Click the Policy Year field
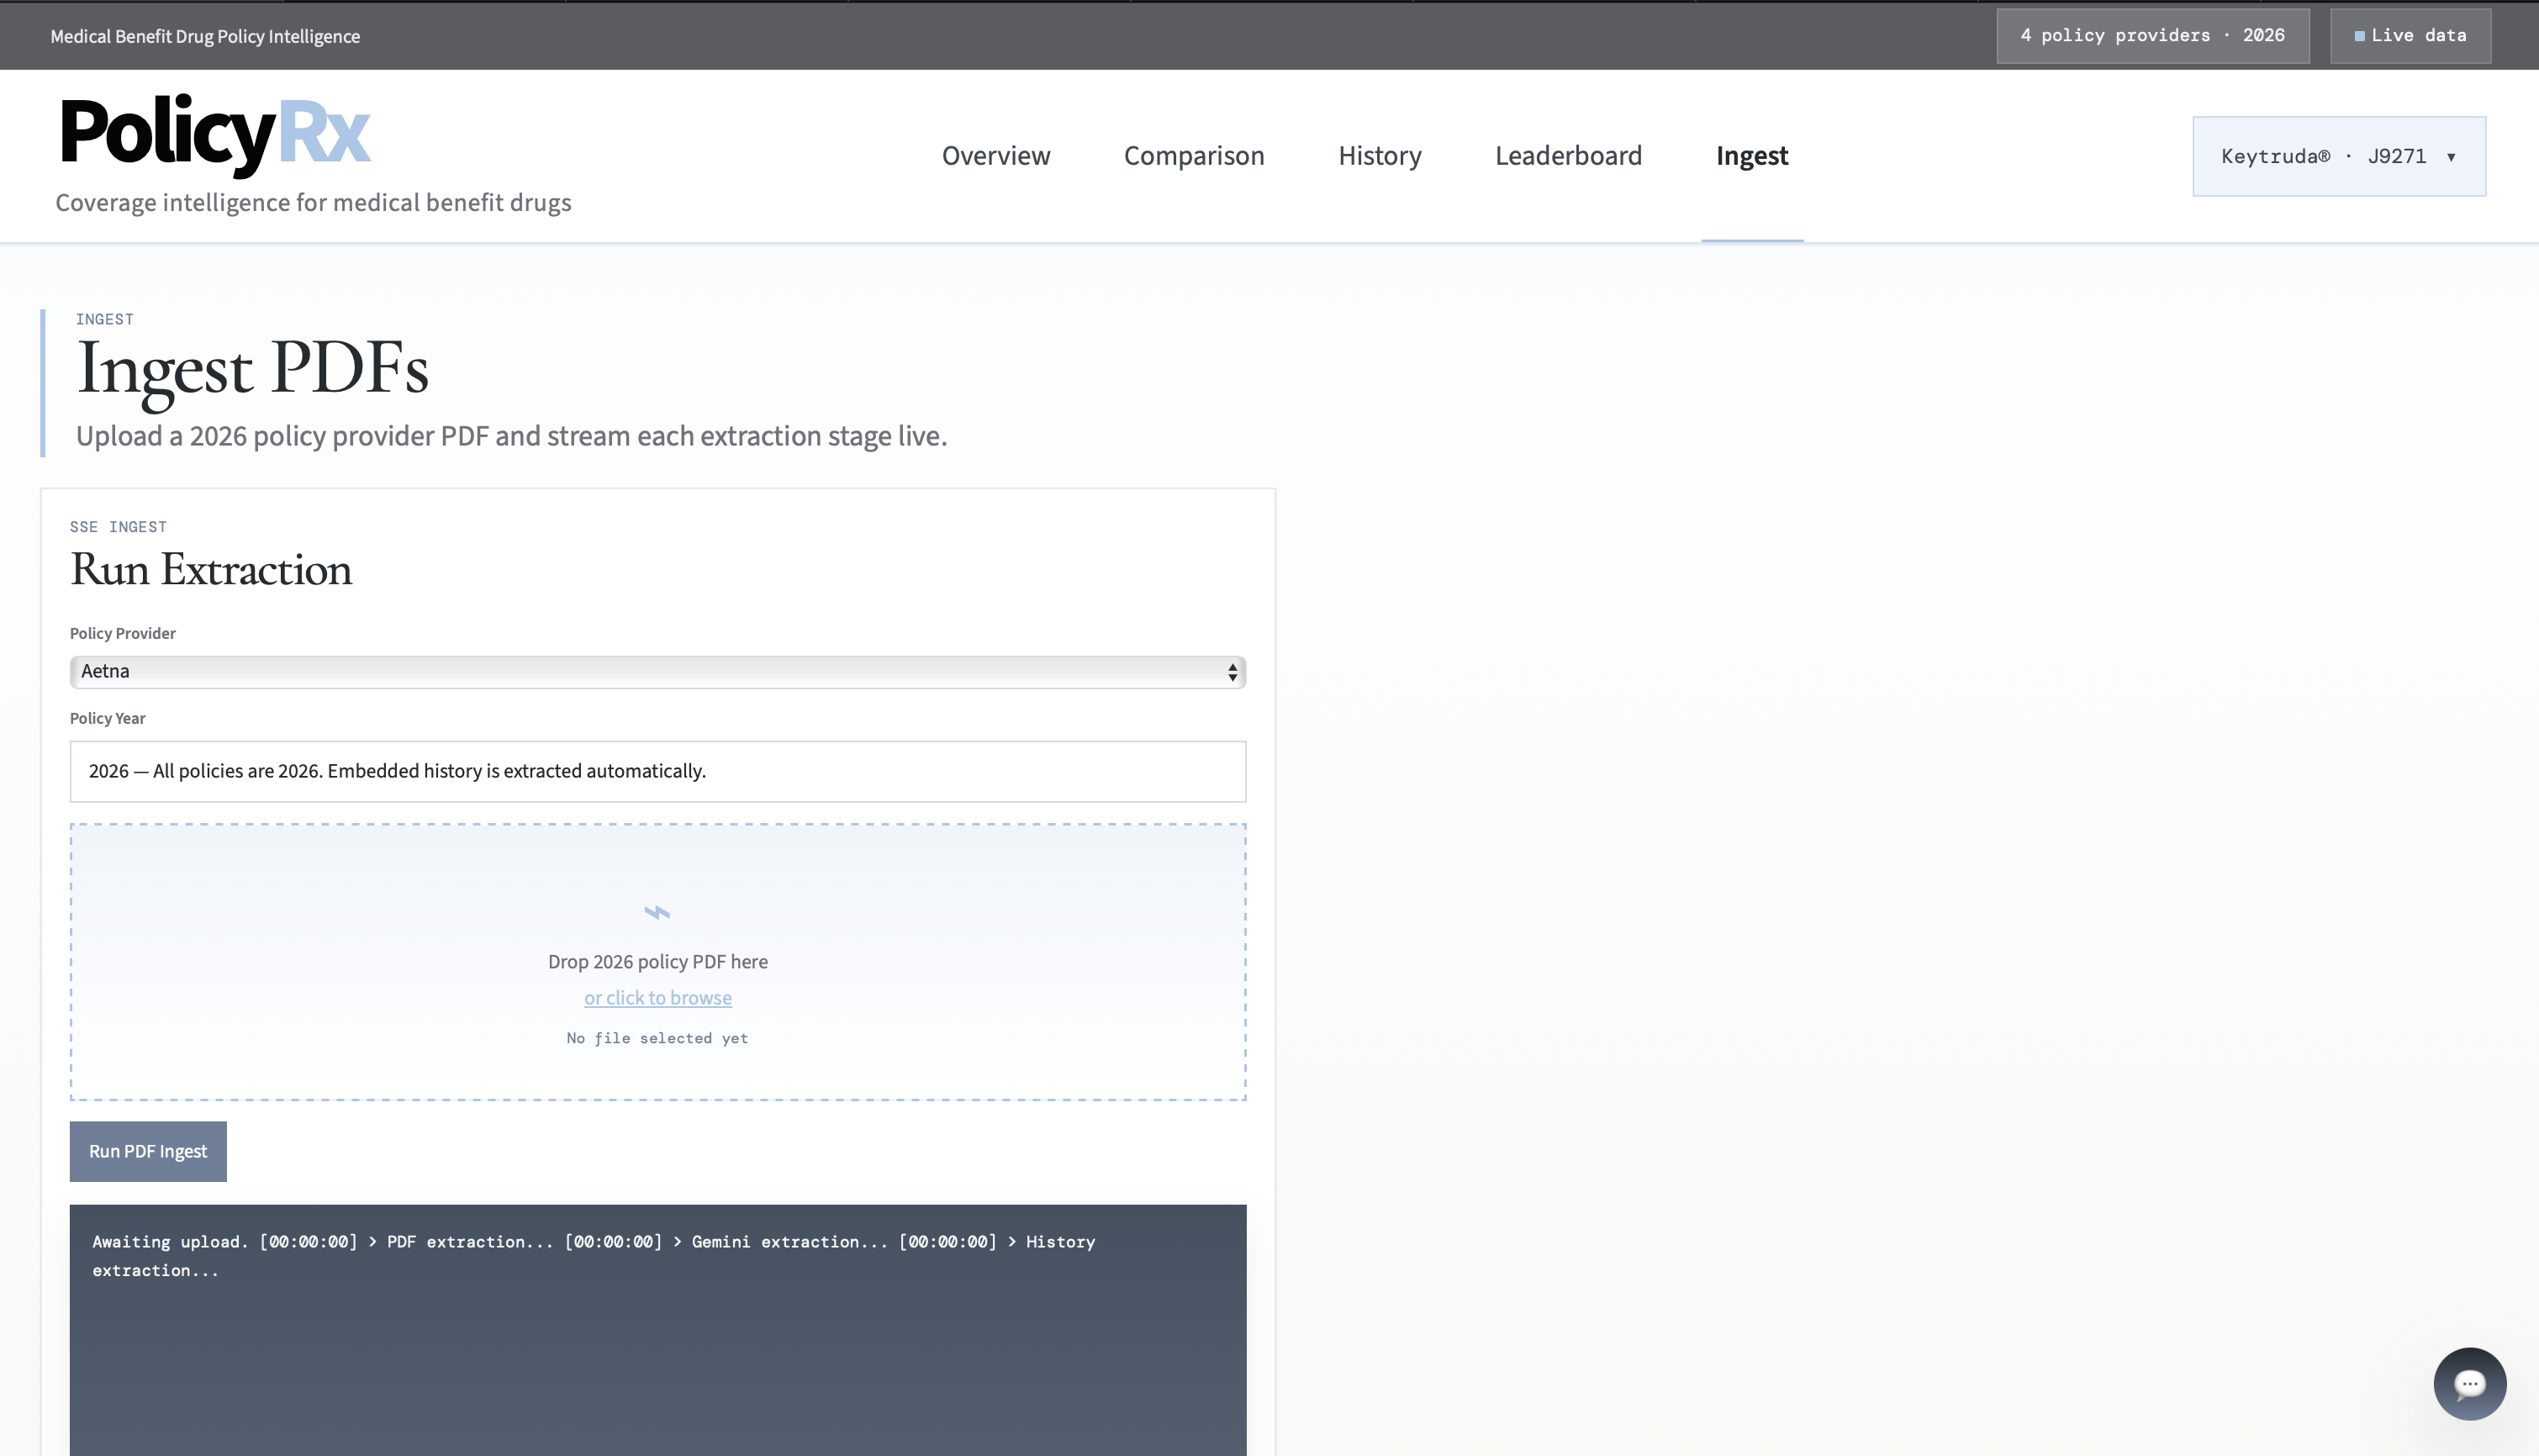Screen dimensions: 2539x1456 point(657,771)
